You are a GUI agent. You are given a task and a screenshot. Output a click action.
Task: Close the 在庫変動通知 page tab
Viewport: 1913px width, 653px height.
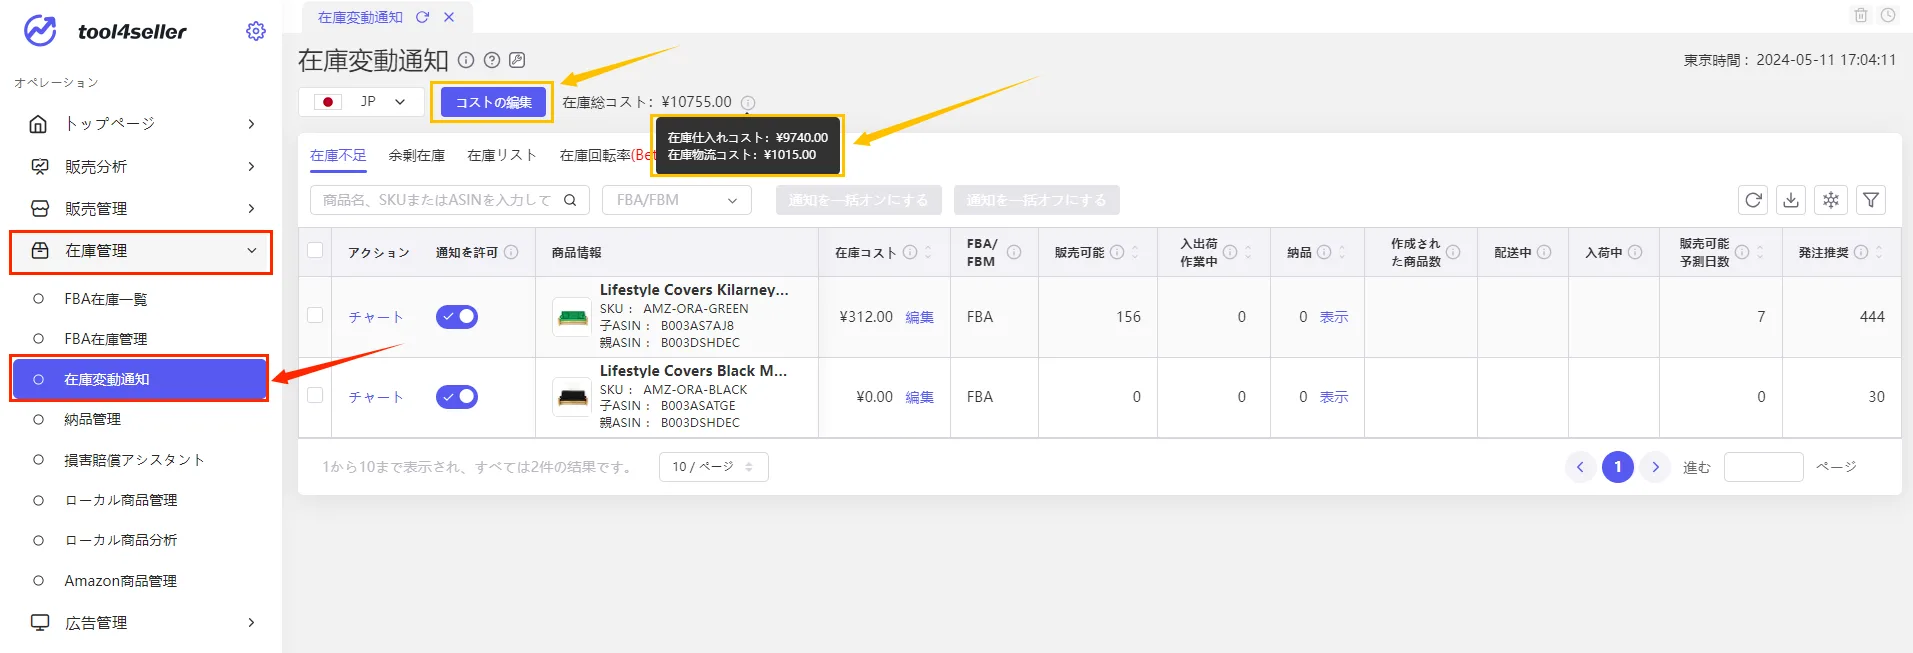449,17
